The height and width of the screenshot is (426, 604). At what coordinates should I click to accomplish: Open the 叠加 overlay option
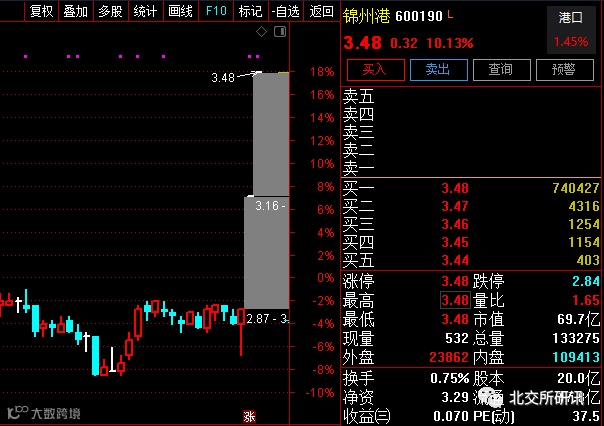click(75, 11)
